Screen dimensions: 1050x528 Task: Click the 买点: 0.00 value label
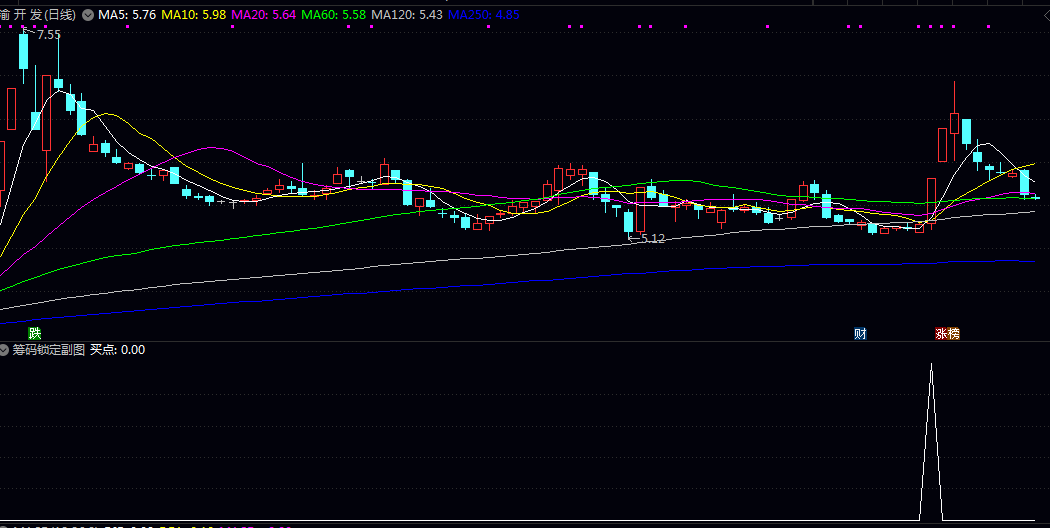[x=118, y=350]
